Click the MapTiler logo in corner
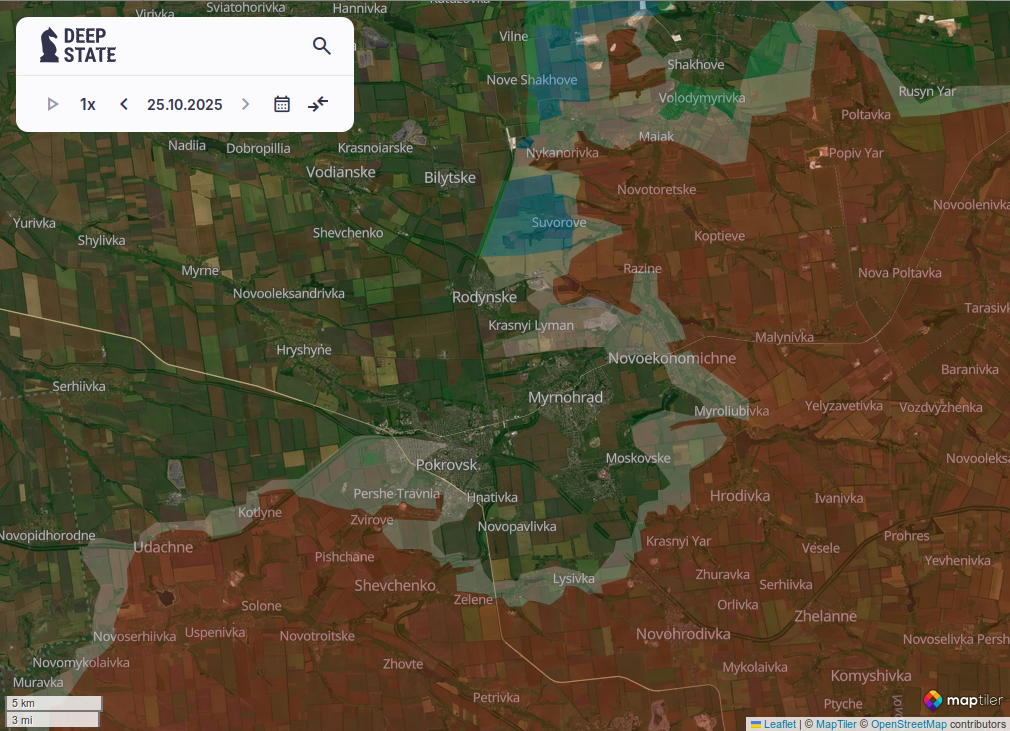Screen dimensions: 1010x731 click(962, 700)
